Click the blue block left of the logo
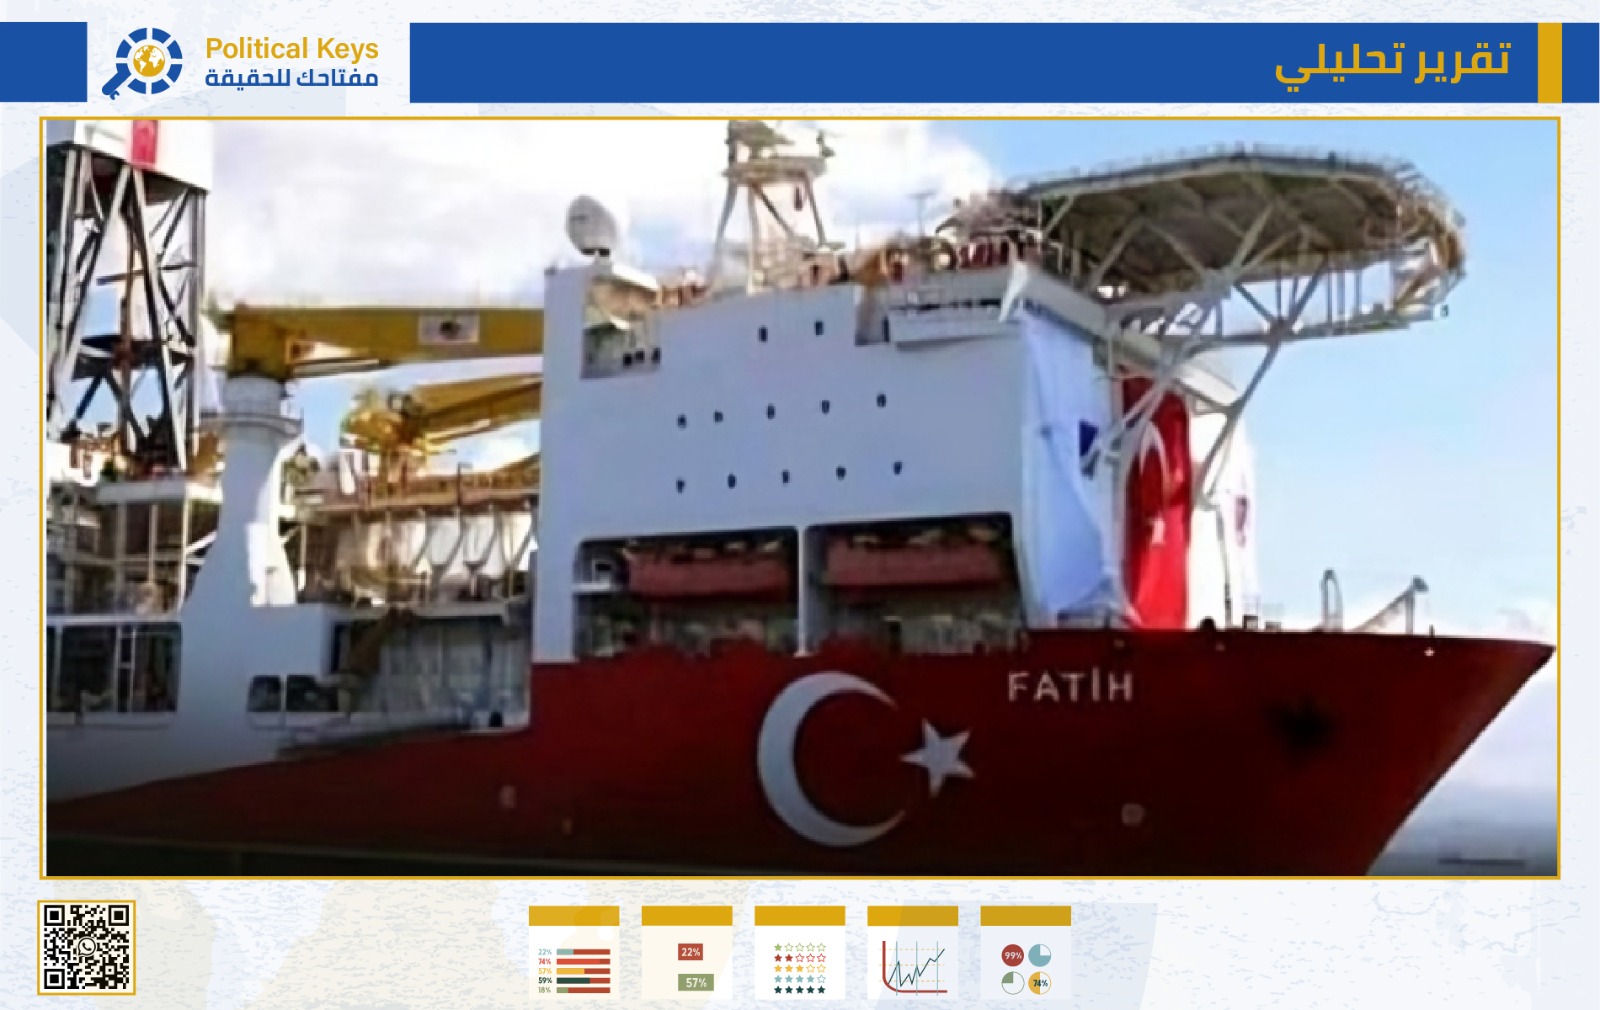 [43, 62]
